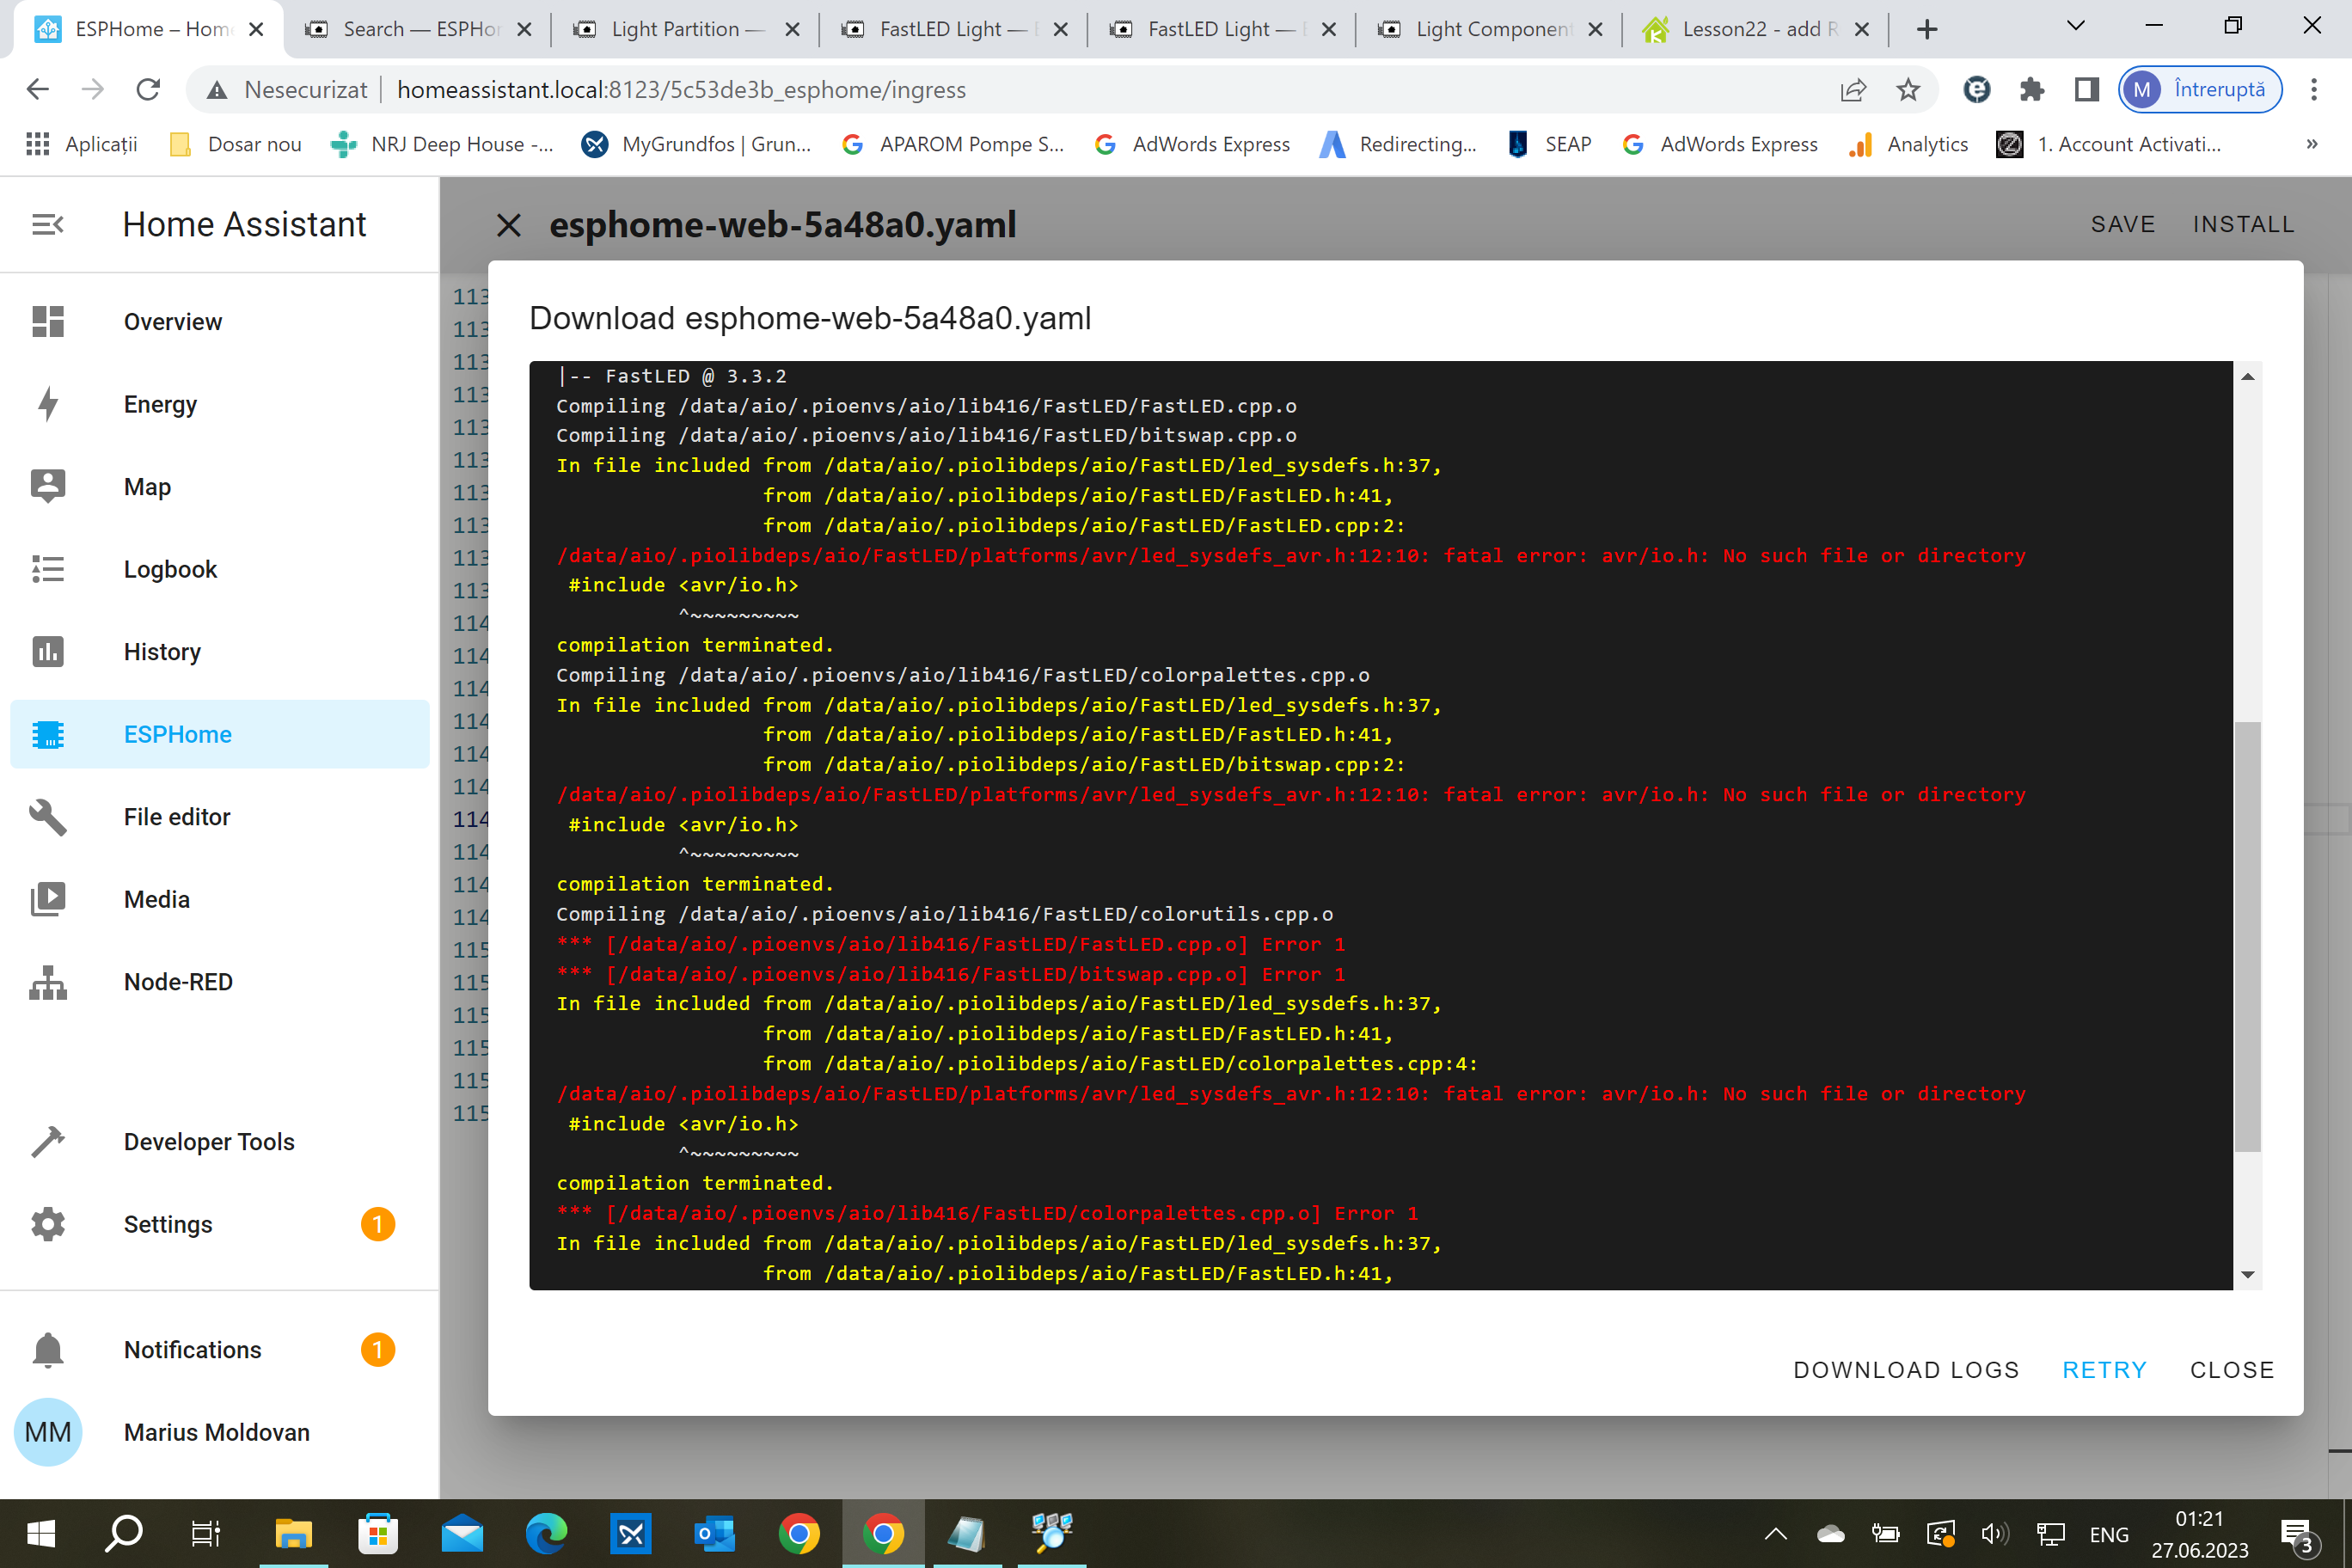Viewport: 2352px width, 1568px height.
Task: Show hidden system tray icons
Action: coord(1775,1534)
